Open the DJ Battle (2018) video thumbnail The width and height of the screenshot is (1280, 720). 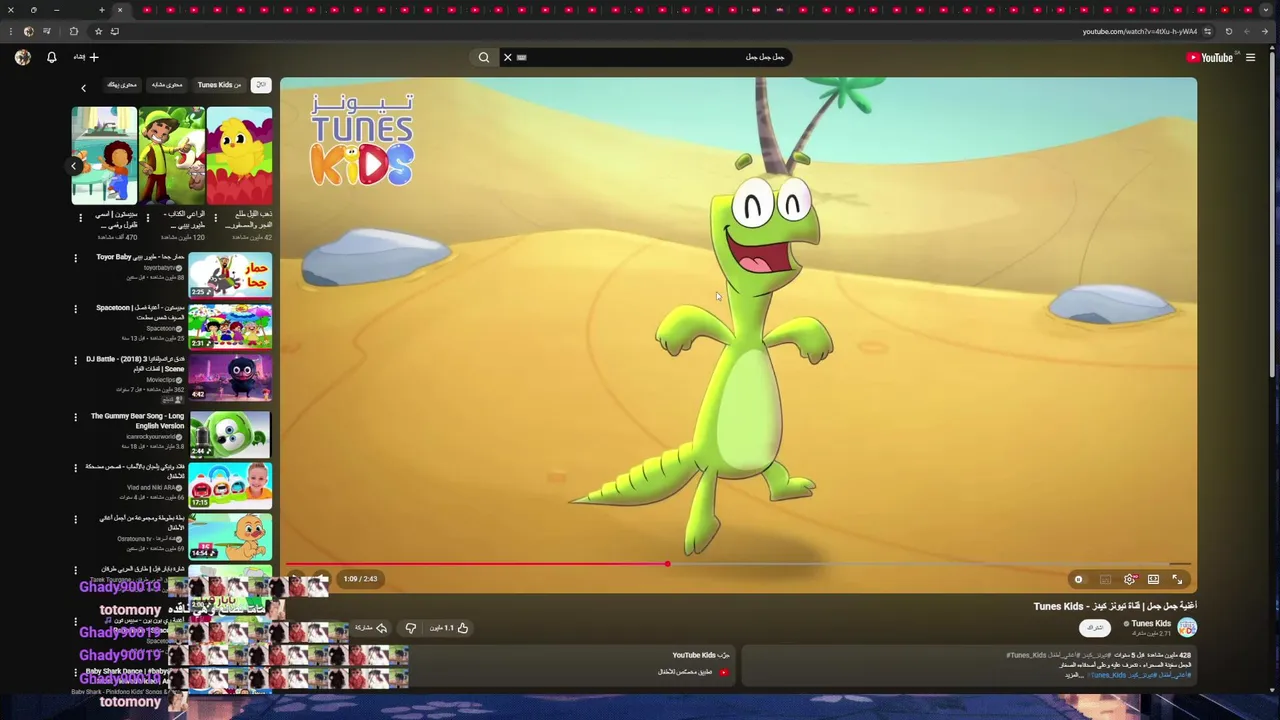[x=230, y=377]
